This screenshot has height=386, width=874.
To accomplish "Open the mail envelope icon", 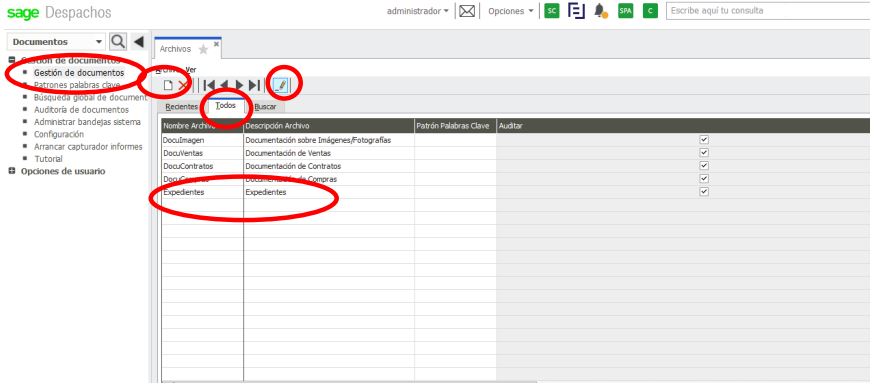I will 467,11.
